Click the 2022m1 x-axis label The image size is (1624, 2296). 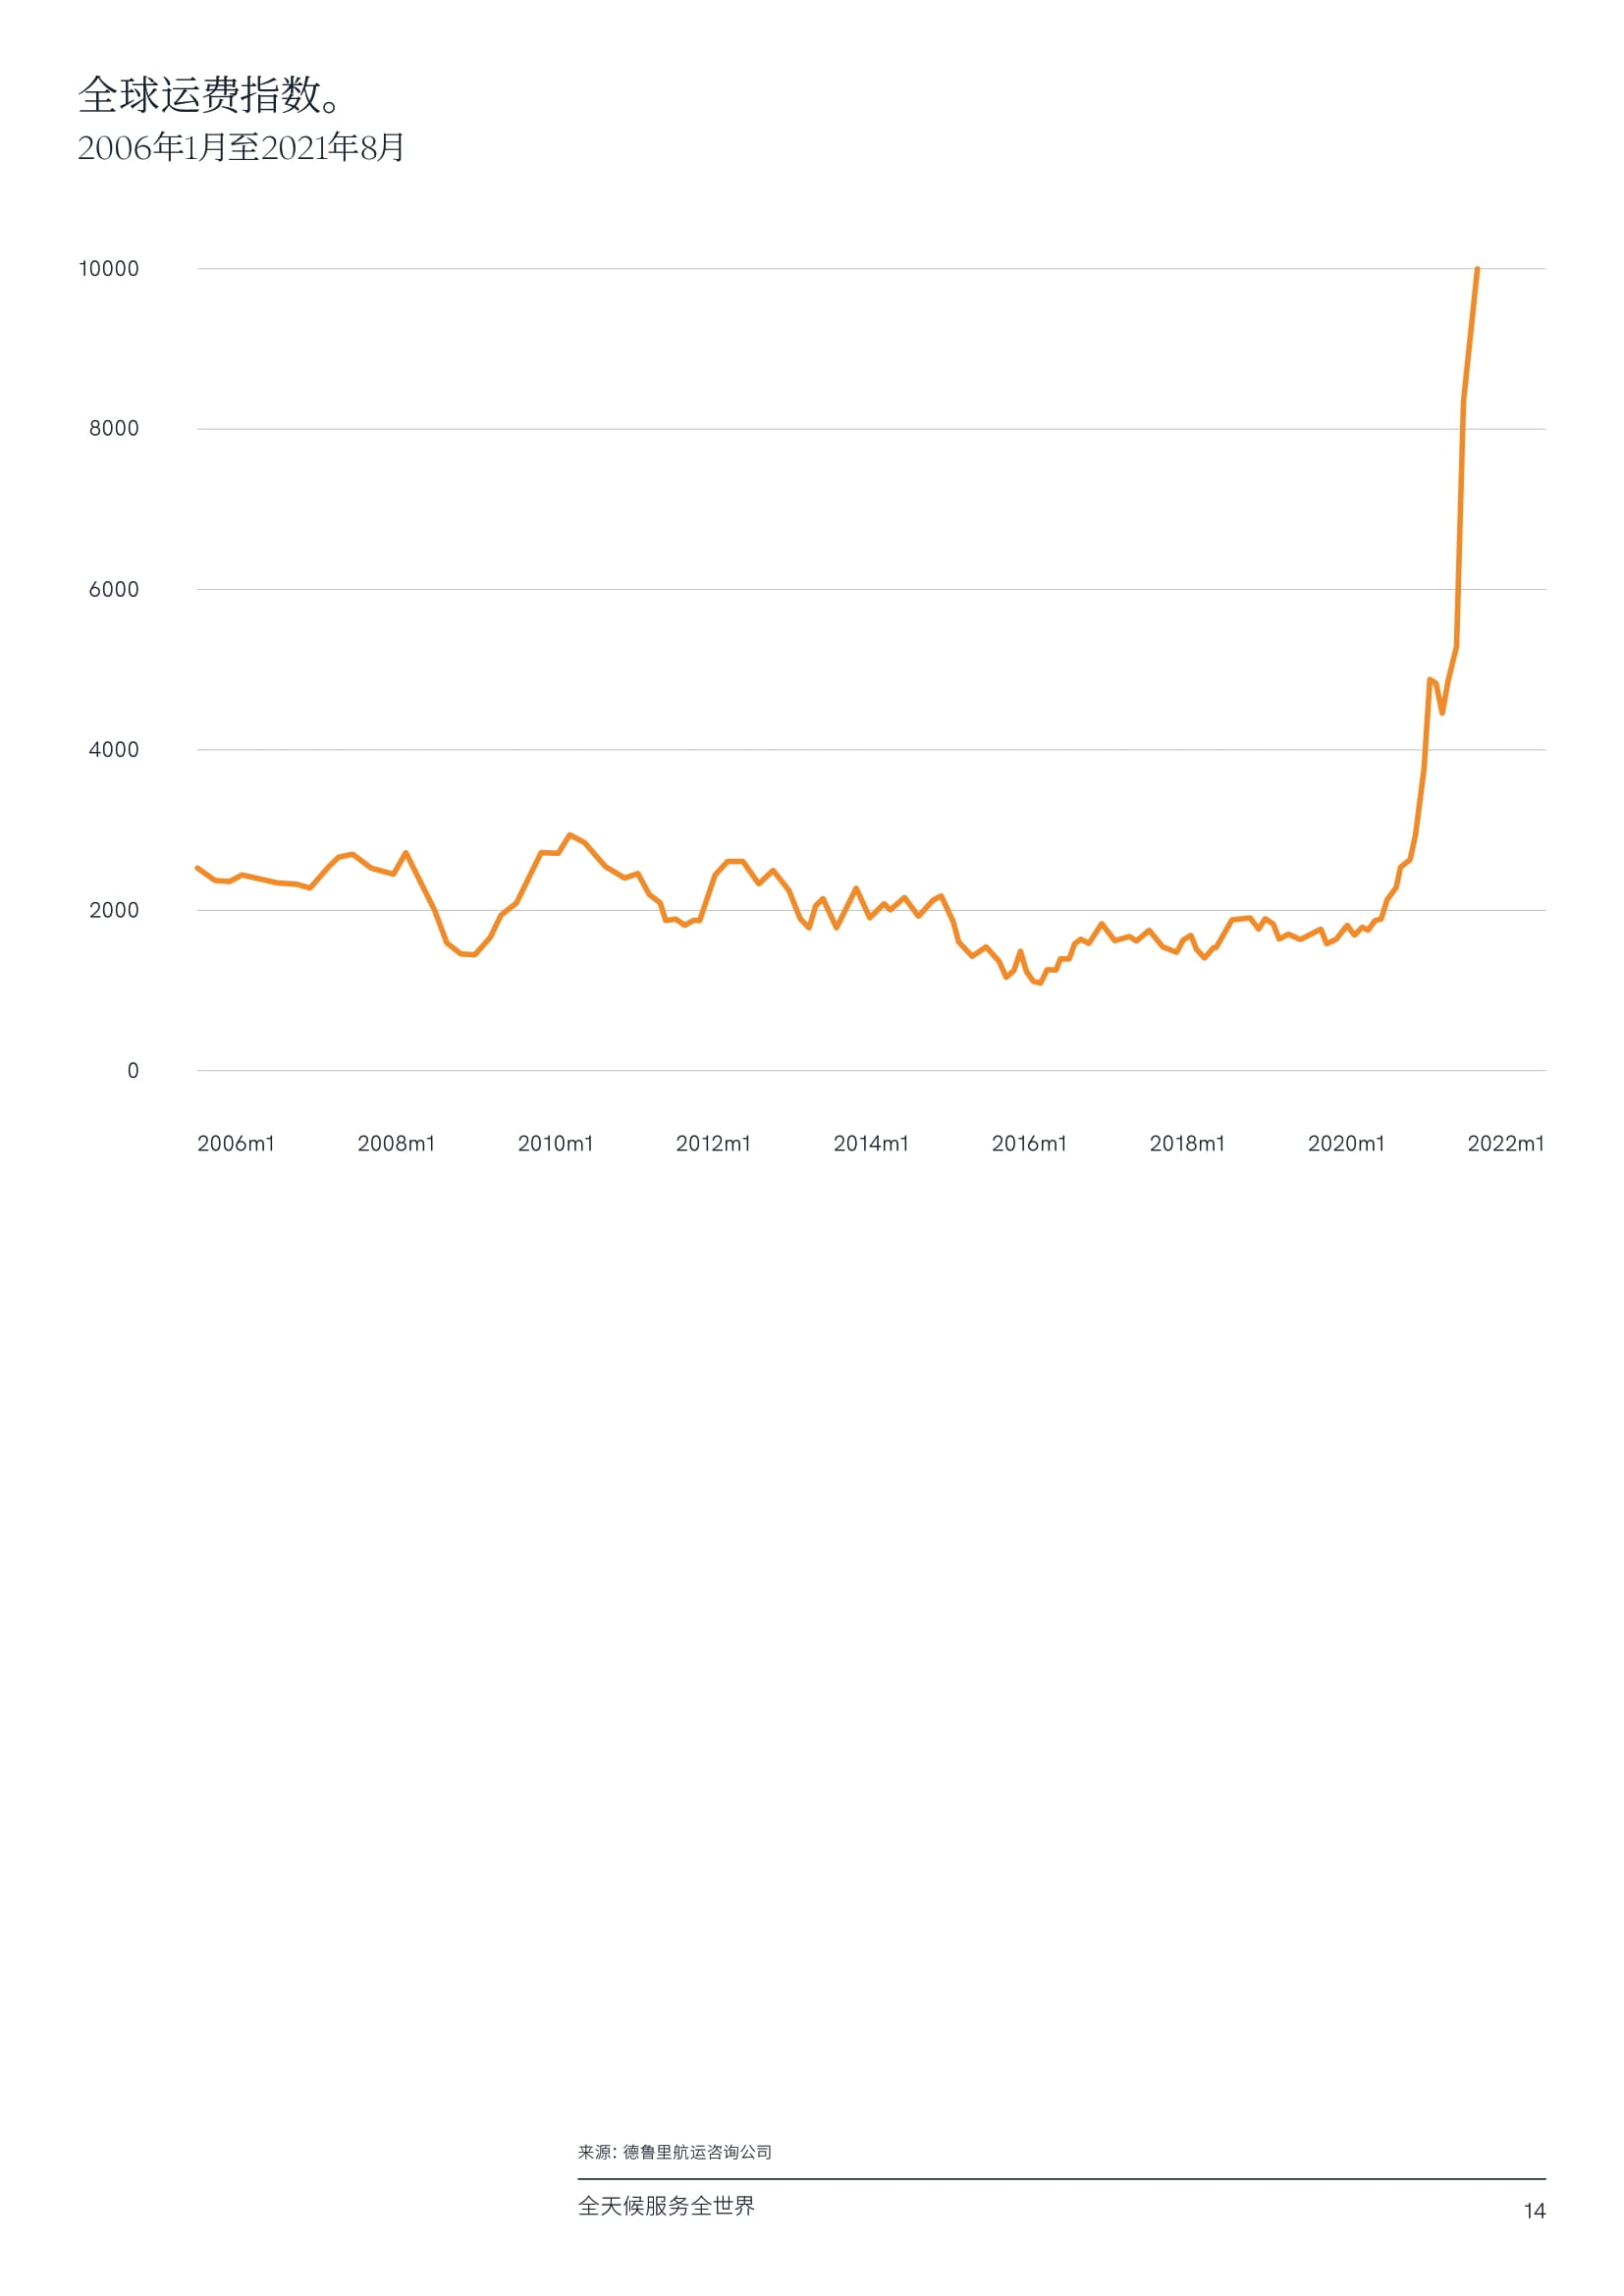click(x=1505, y=1144)
